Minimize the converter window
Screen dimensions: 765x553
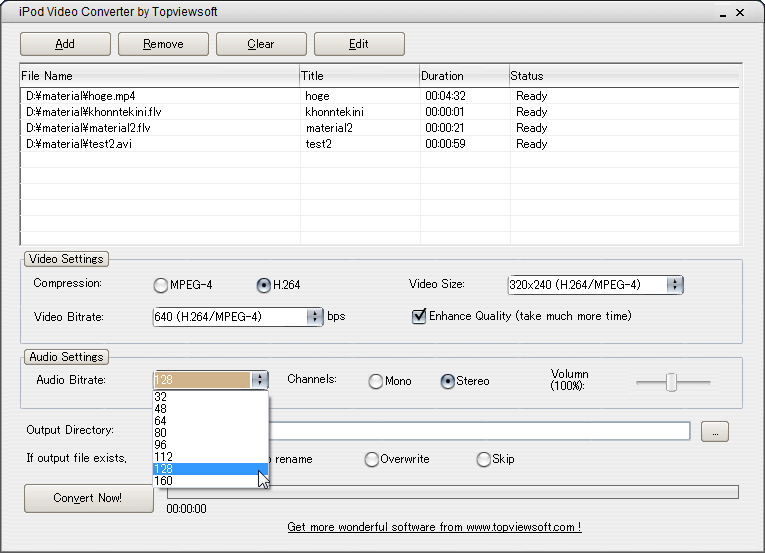tap(723, 13)
